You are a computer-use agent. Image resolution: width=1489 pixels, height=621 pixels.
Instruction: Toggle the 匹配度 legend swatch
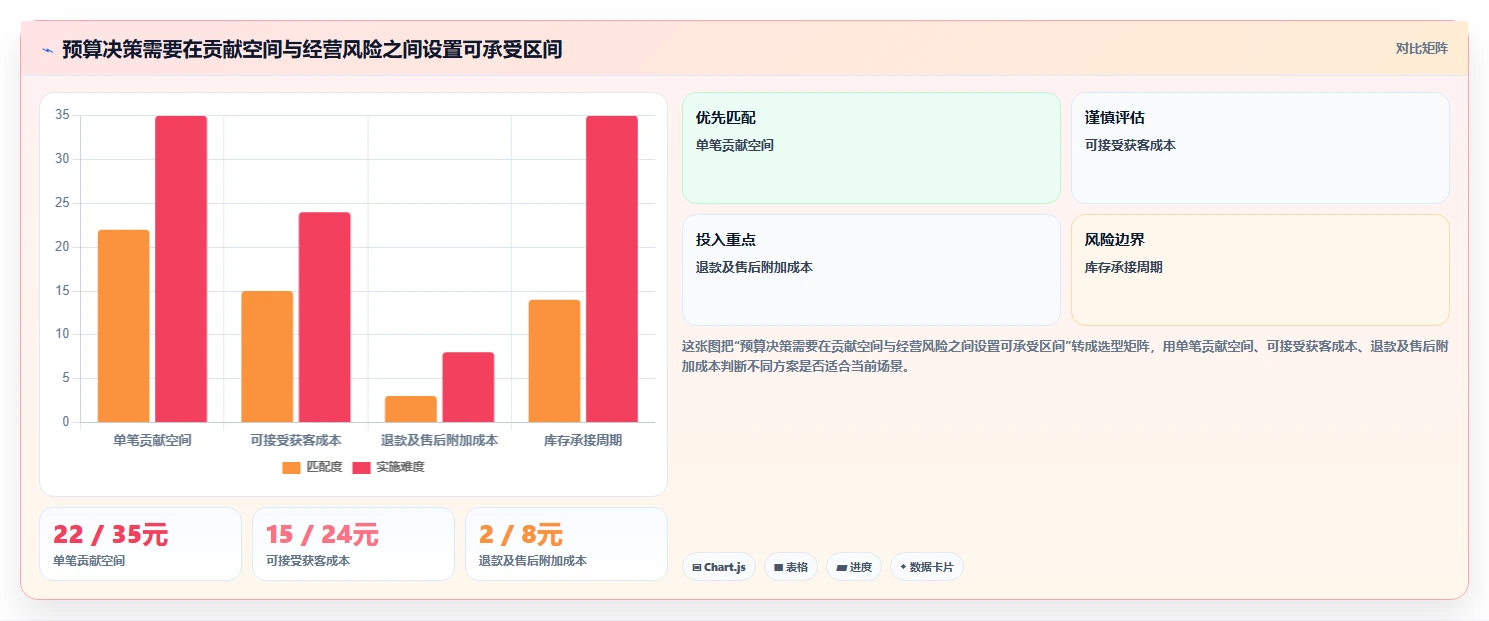(x=291, y=467)
